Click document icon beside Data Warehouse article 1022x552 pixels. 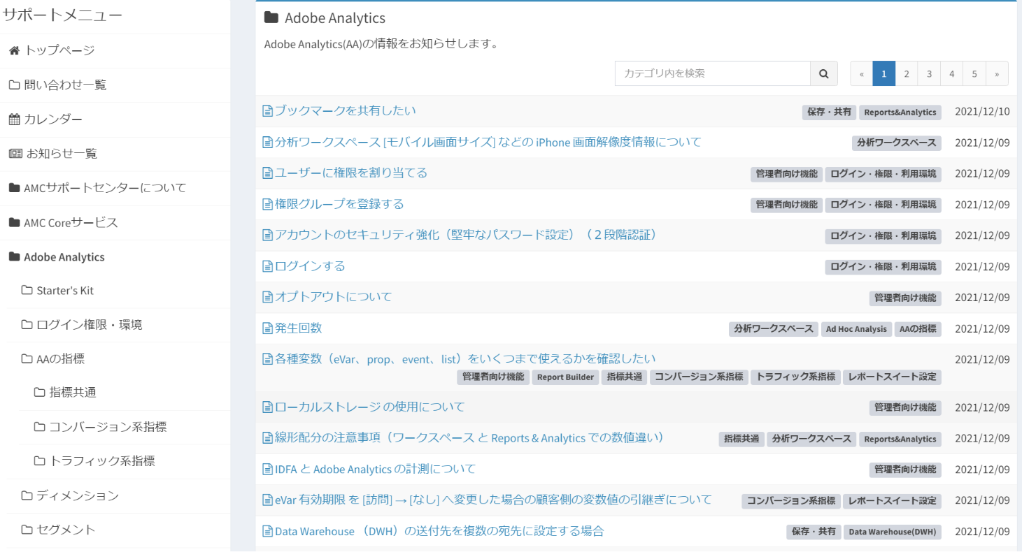[x=267, y=532]
